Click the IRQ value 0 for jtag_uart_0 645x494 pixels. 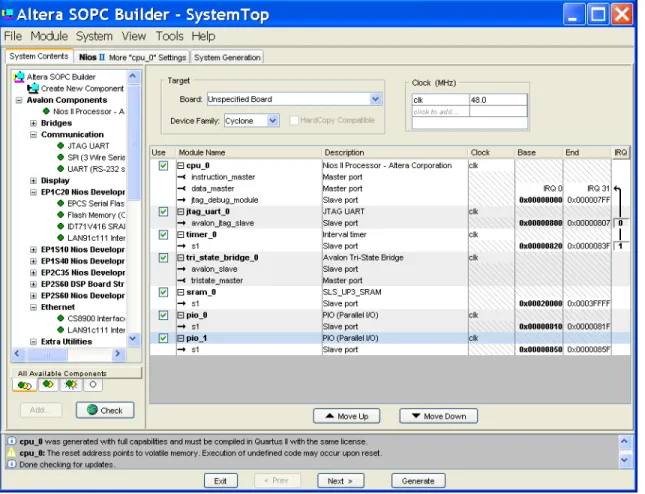tap(620, 223)
